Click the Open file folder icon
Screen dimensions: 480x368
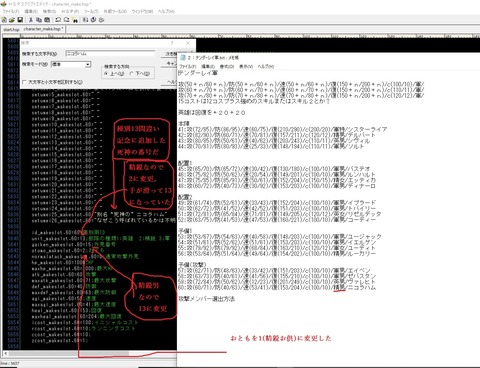click(12, 20)
